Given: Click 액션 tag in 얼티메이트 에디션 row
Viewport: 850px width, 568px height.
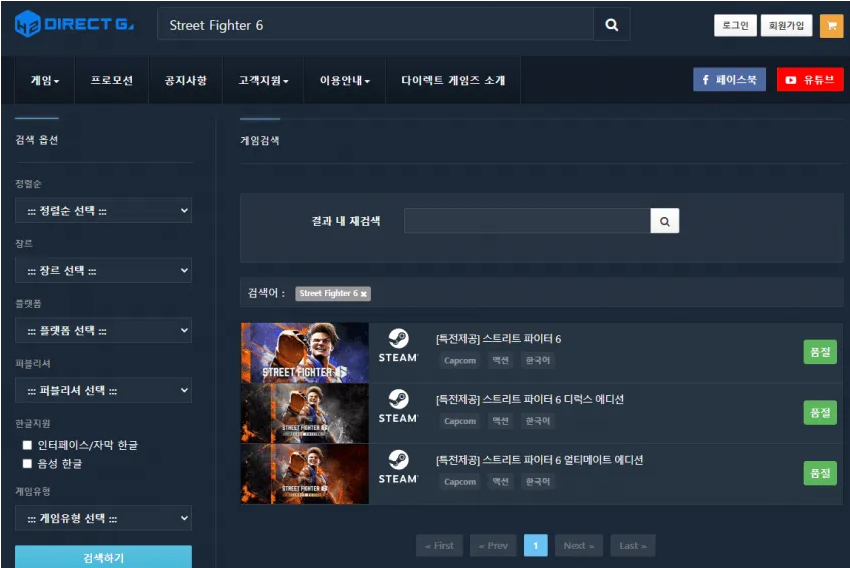Looking at the screenshot, I should [500, 482].
